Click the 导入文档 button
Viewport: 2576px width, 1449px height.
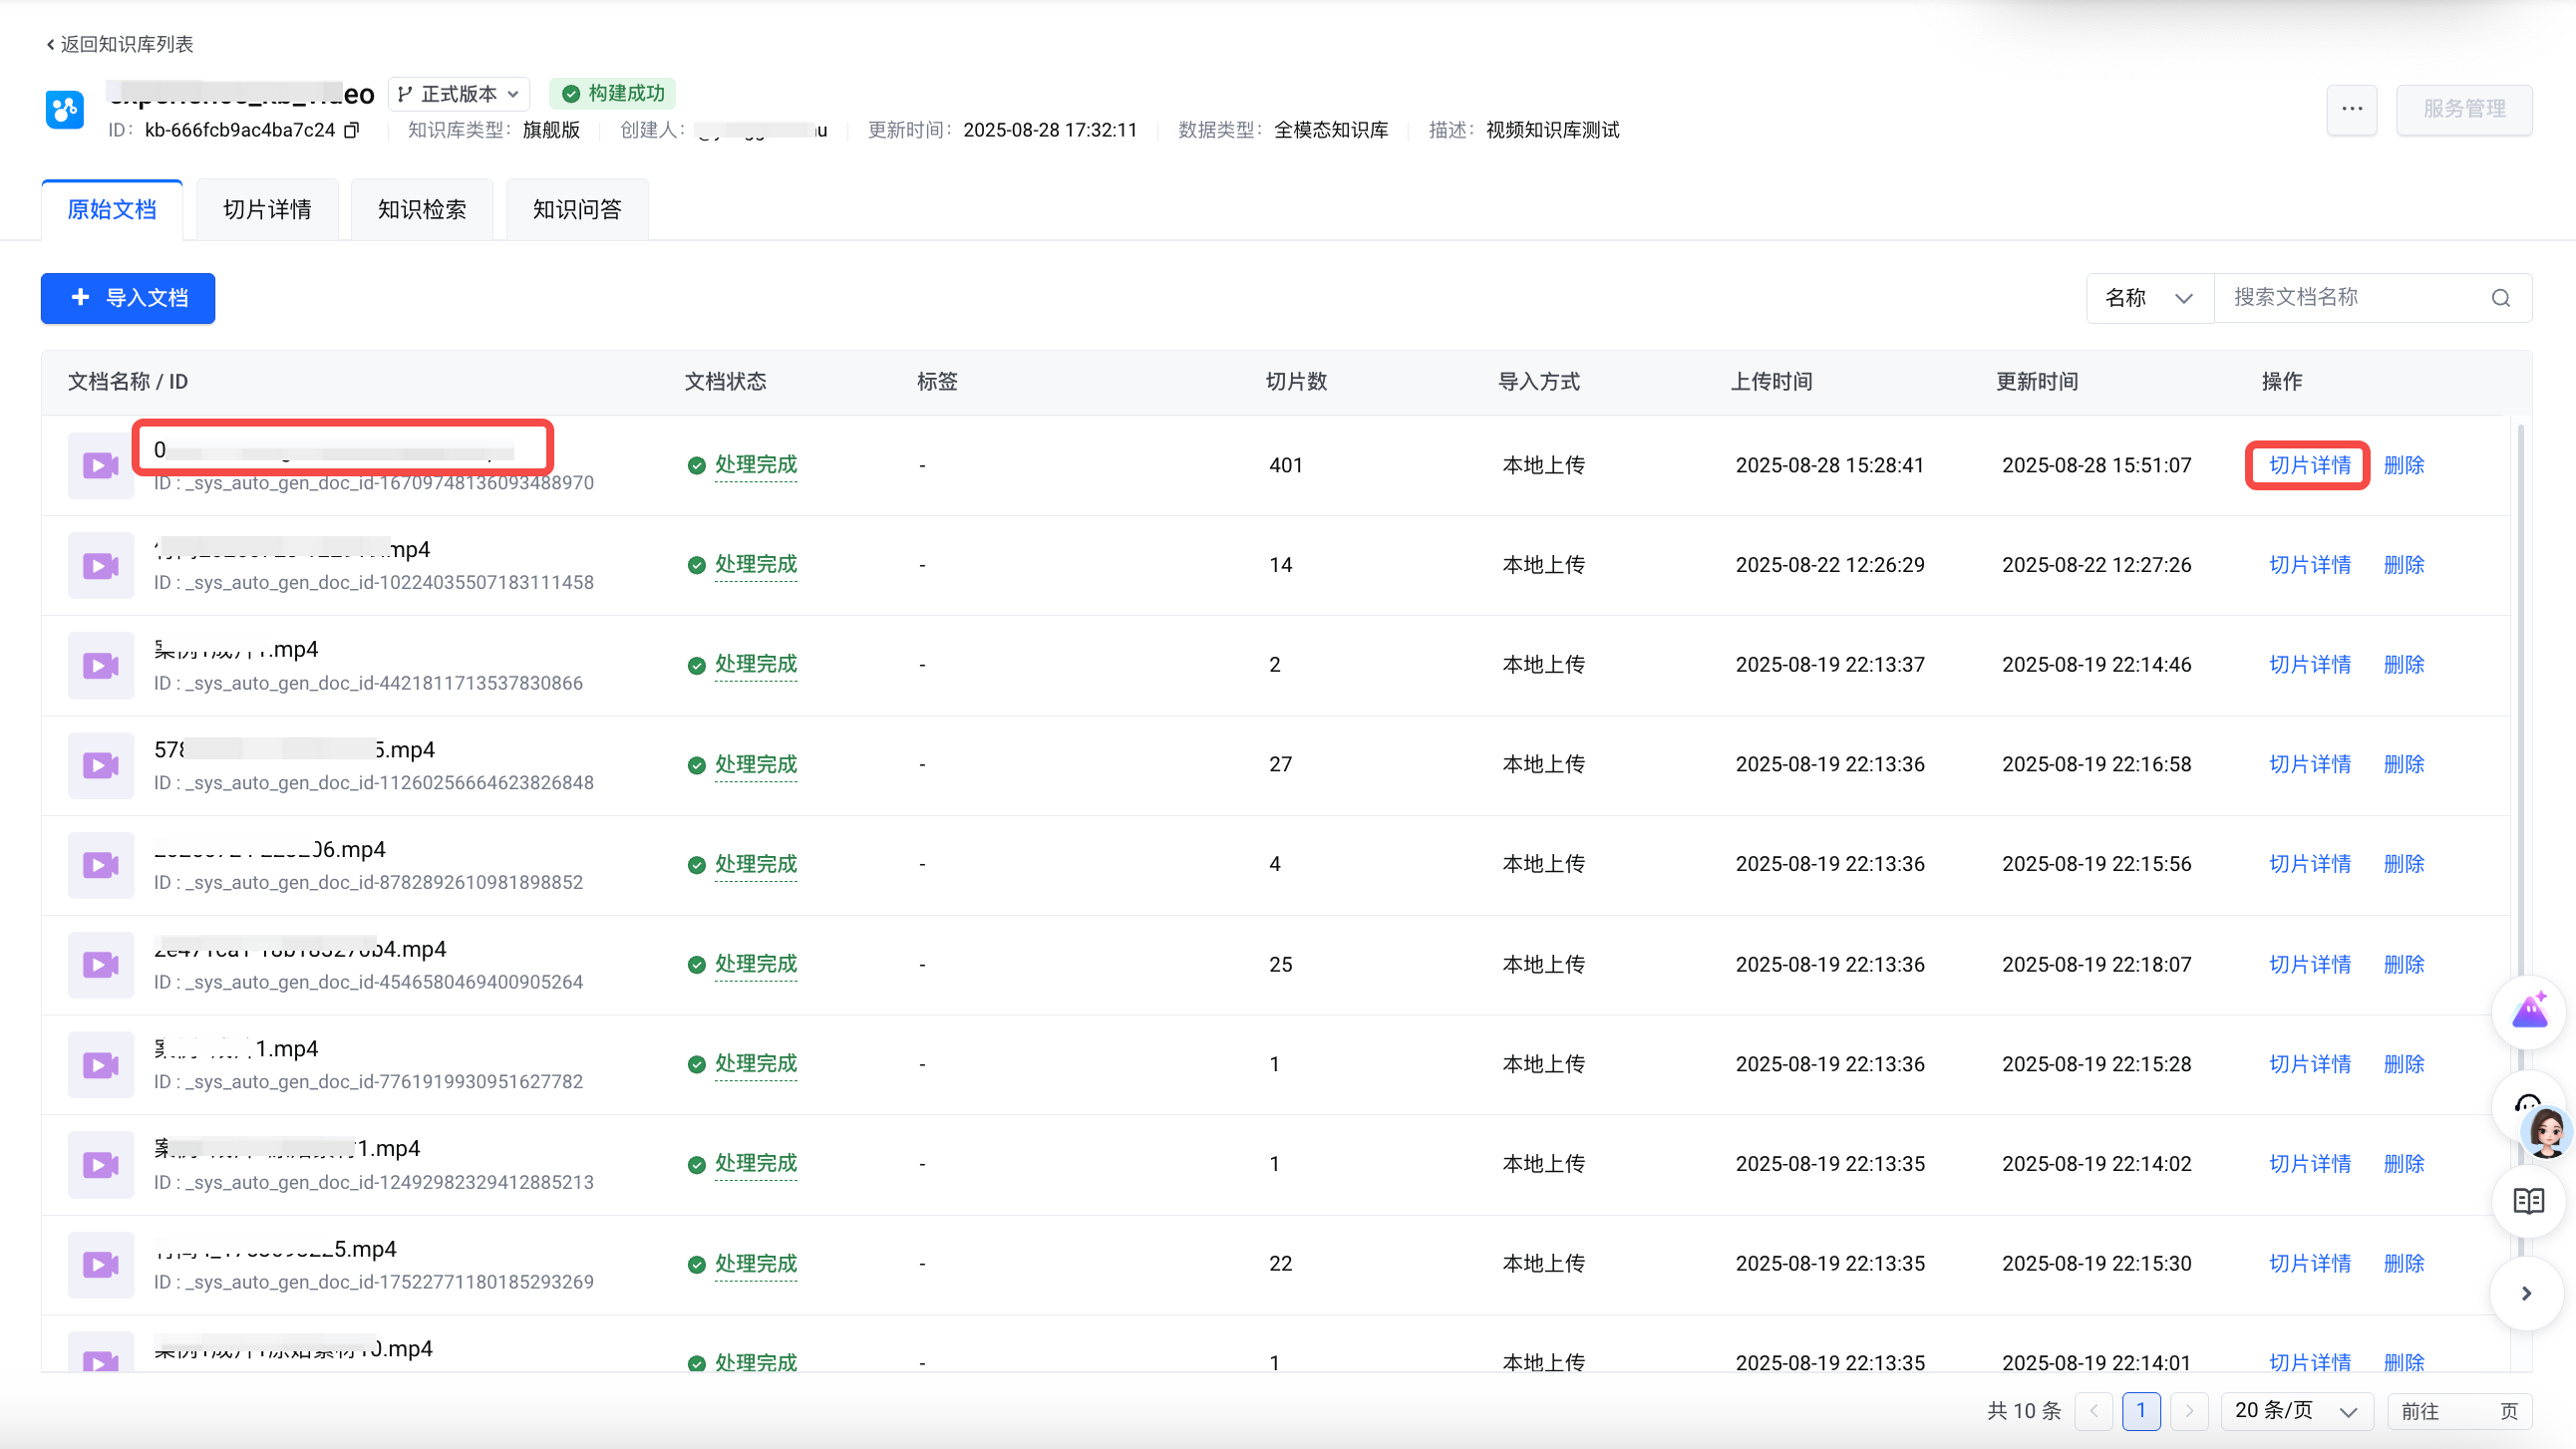click(x=128, y=298)
